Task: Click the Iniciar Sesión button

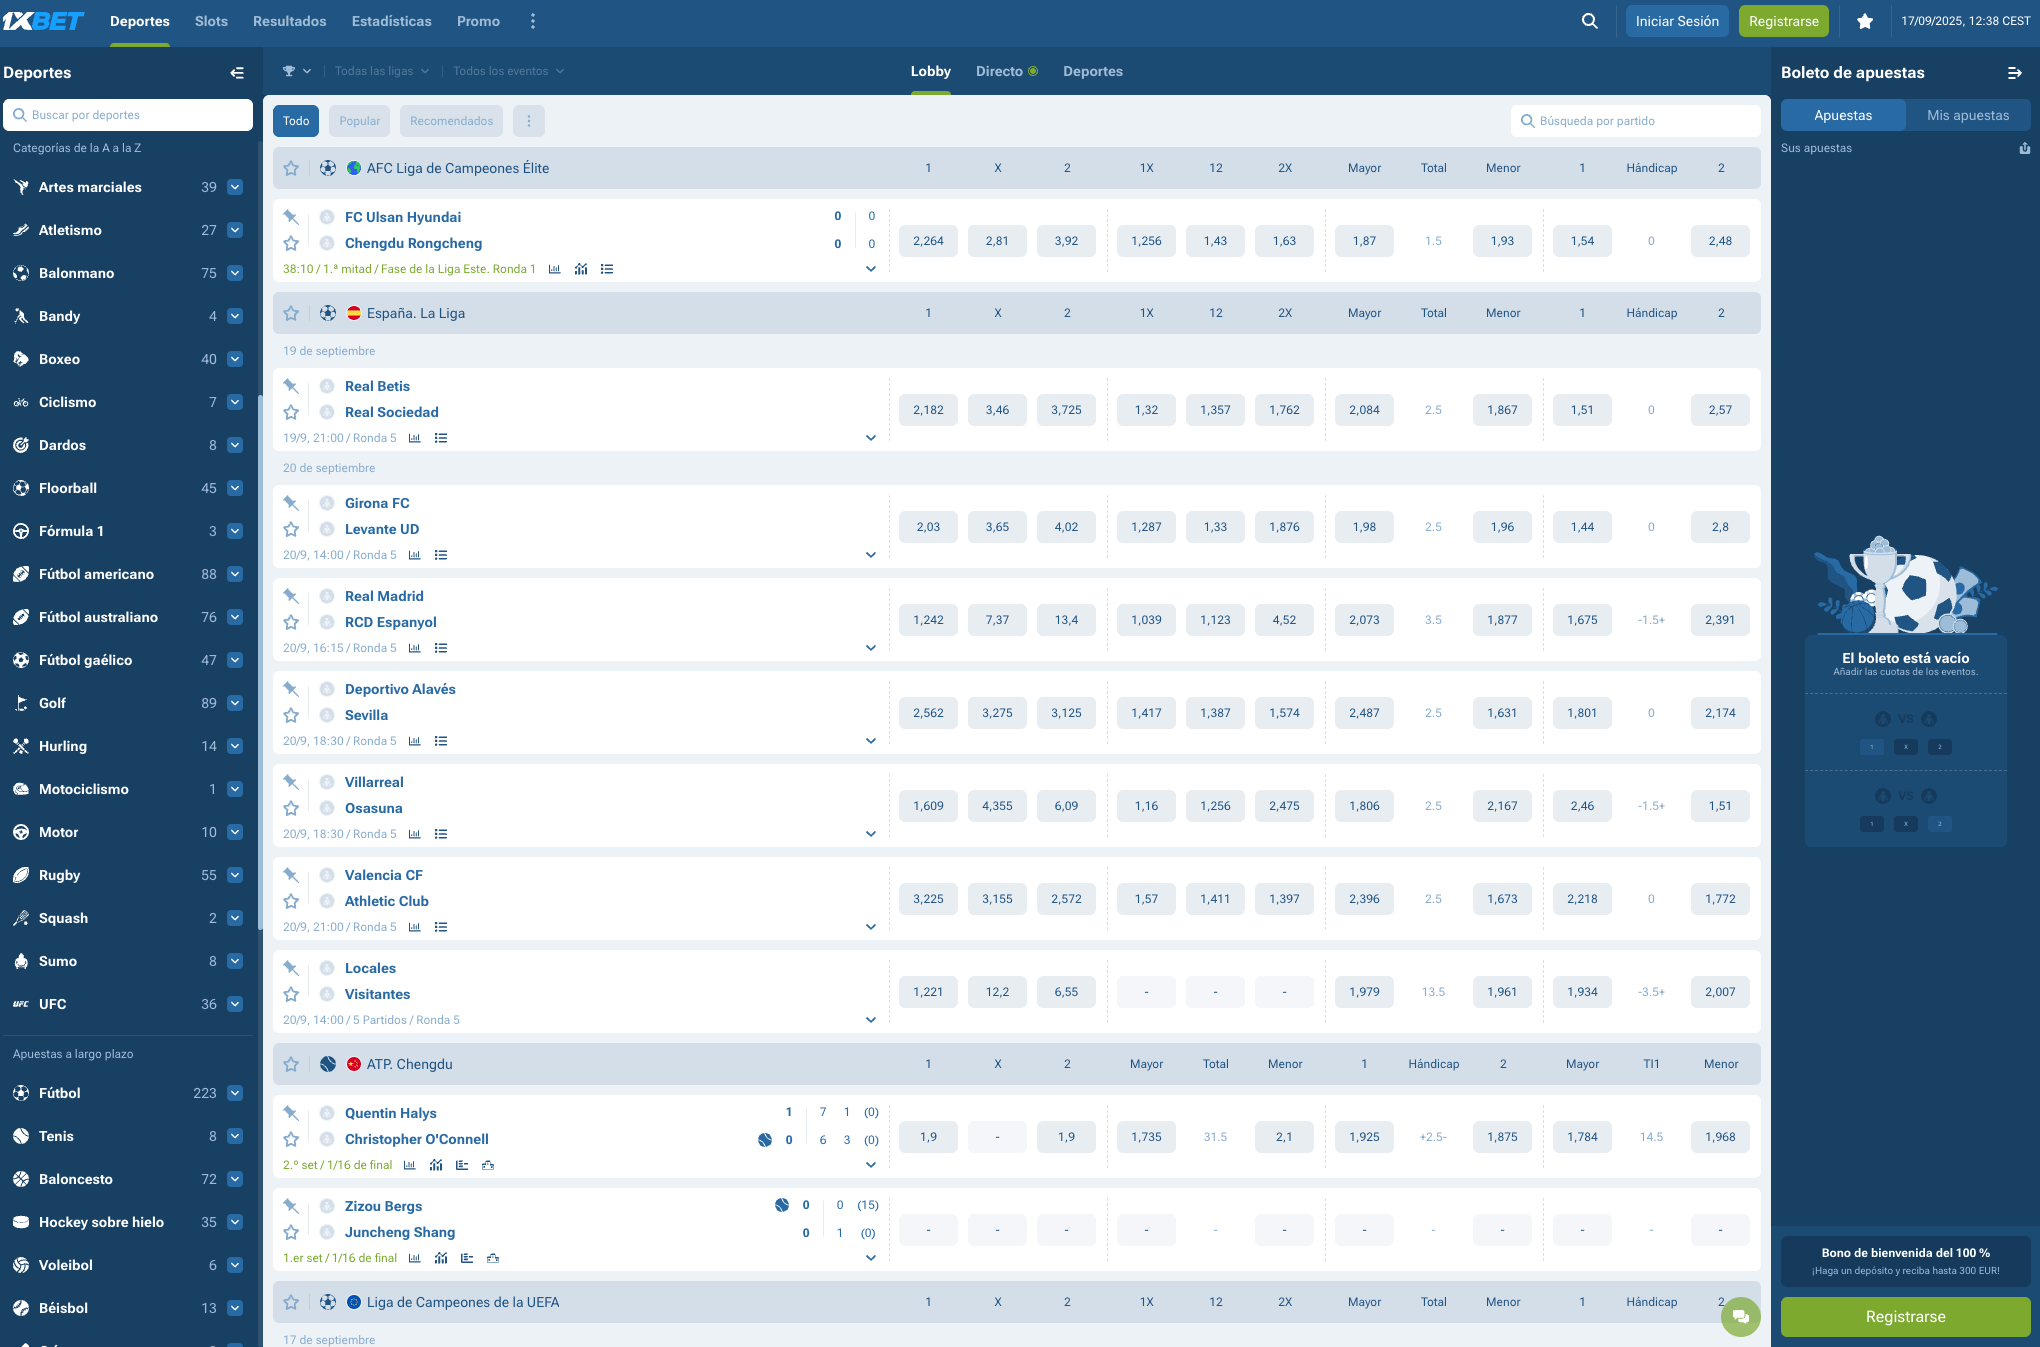Action: click(x=1676, y=21)
